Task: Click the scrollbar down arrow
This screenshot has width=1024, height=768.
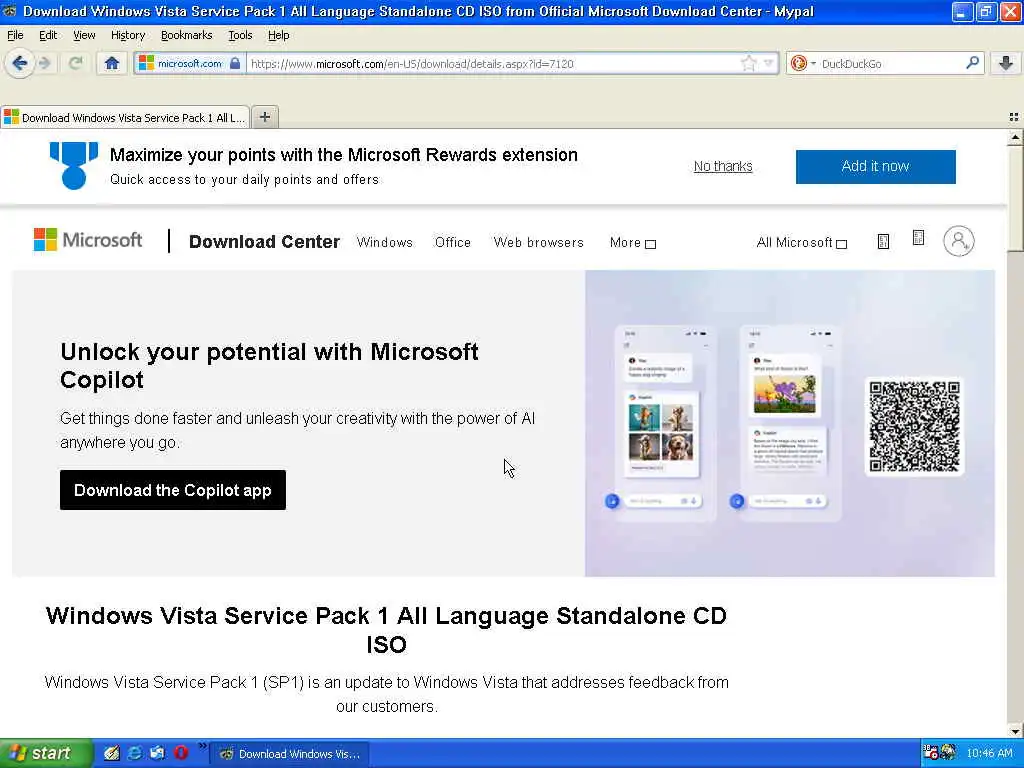Action: click(1015, 731)
